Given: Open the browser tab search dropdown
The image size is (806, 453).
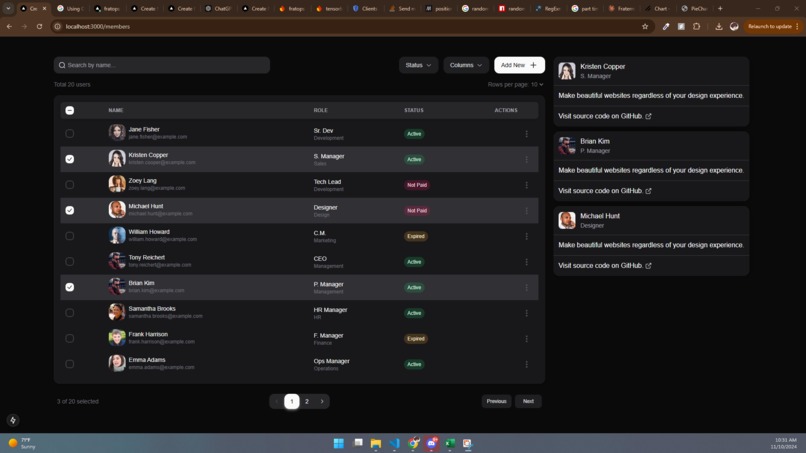Looking at the screenshot, I should (8, 8).
